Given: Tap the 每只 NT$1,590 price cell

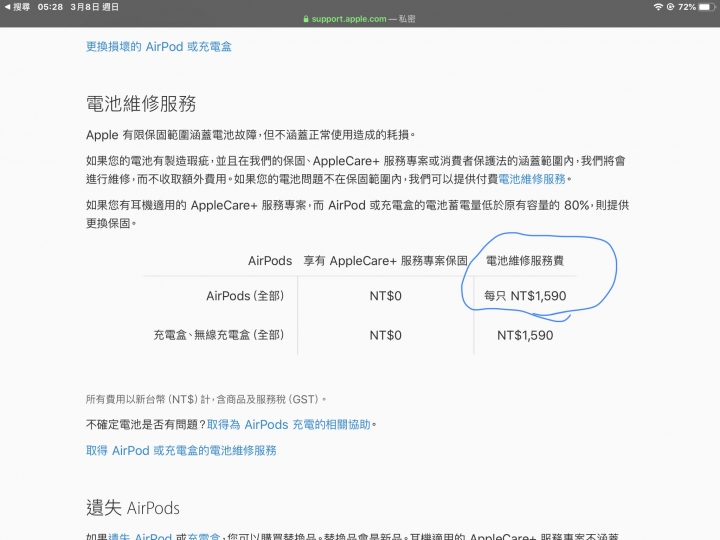Looking at the screenshot, I should [525, 296].
